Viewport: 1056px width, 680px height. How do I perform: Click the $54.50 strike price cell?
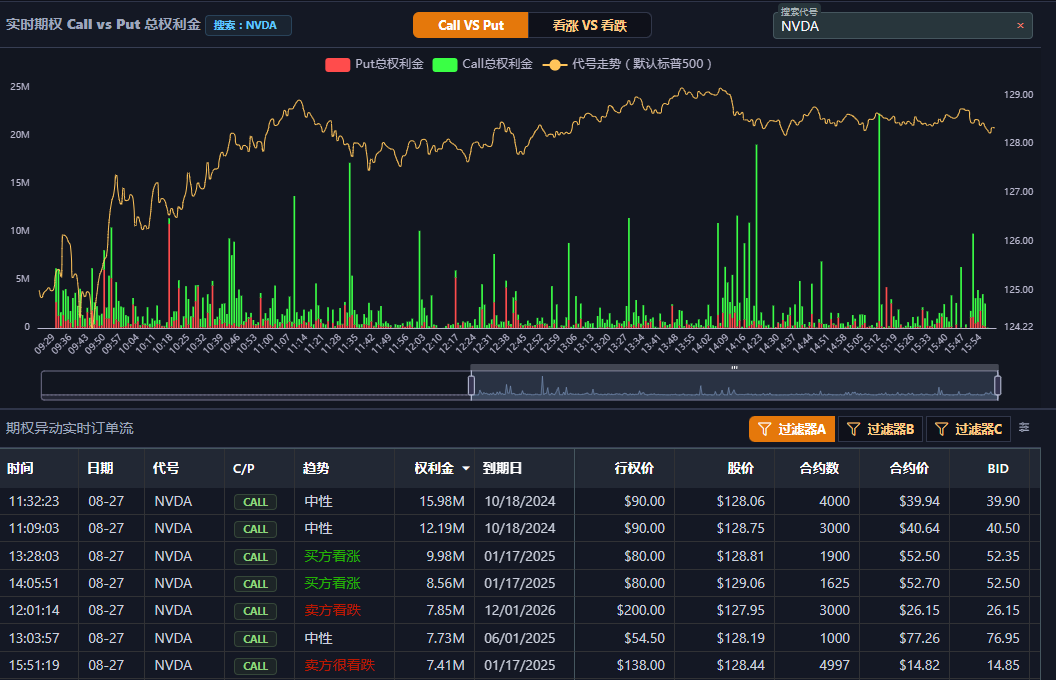click(x=644, y=638)
